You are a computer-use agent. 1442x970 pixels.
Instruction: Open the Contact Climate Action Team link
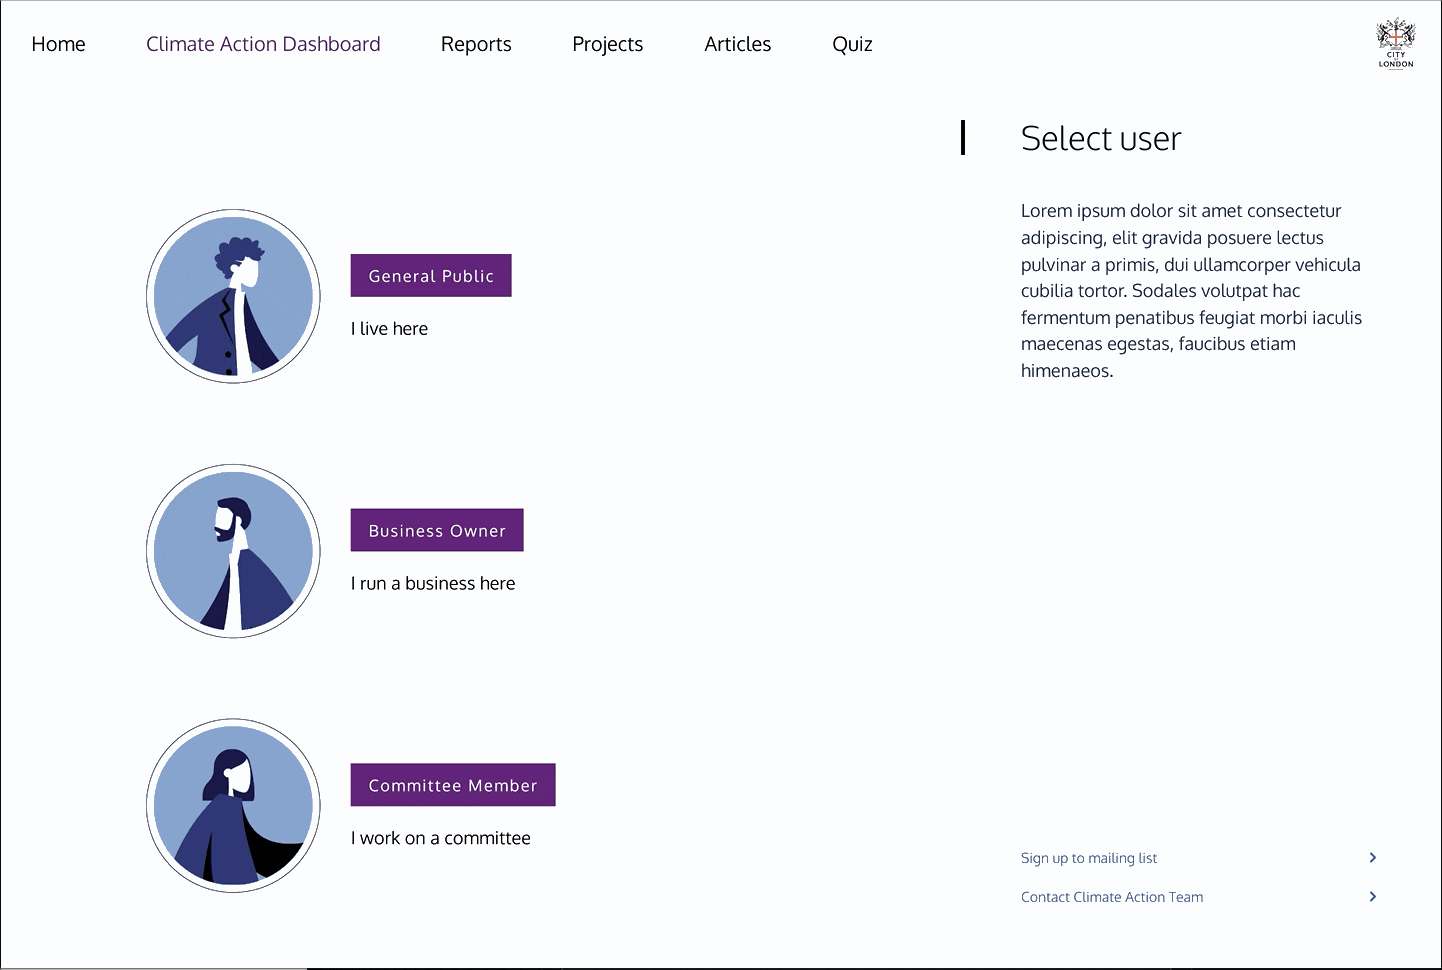[1112, 897]
